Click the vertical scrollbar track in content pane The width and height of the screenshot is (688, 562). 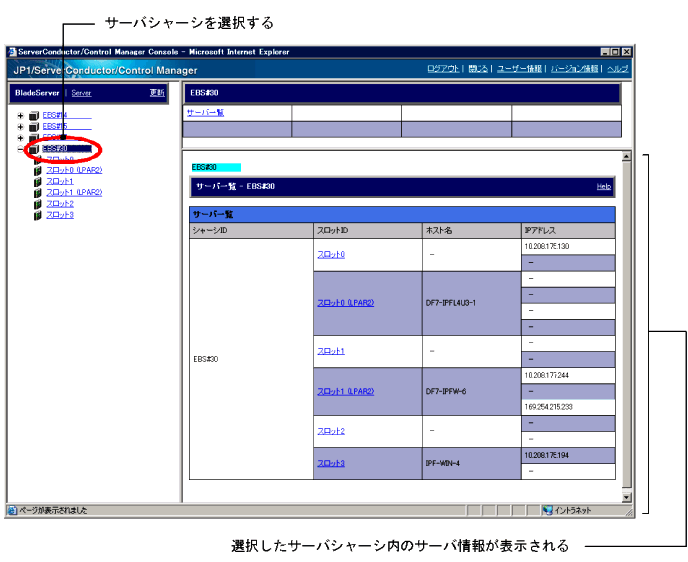coord(627,326)
